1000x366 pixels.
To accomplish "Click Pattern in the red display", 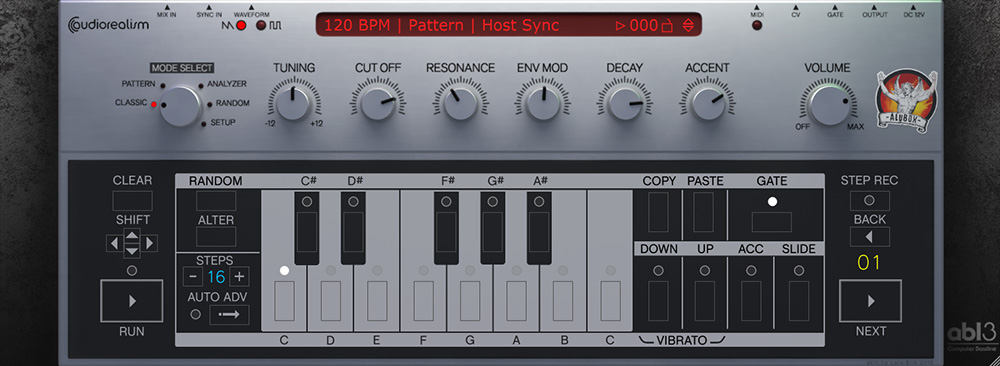I will point(436,26).
